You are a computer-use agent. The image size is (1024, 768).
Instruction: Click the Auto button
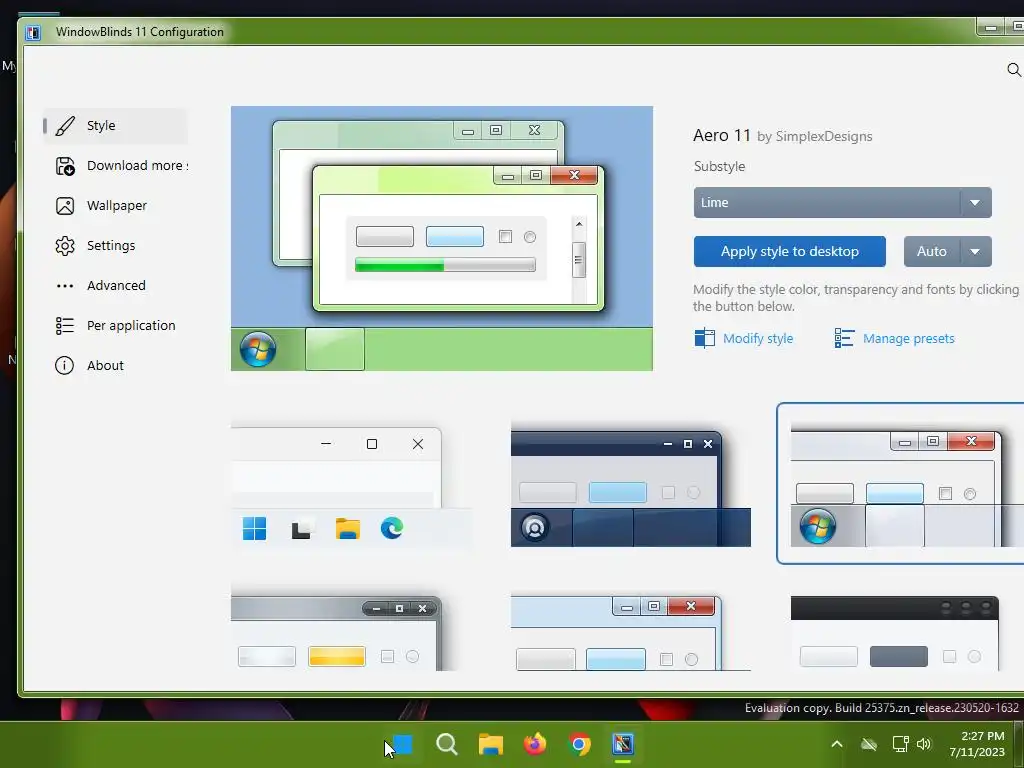(932, 251)
